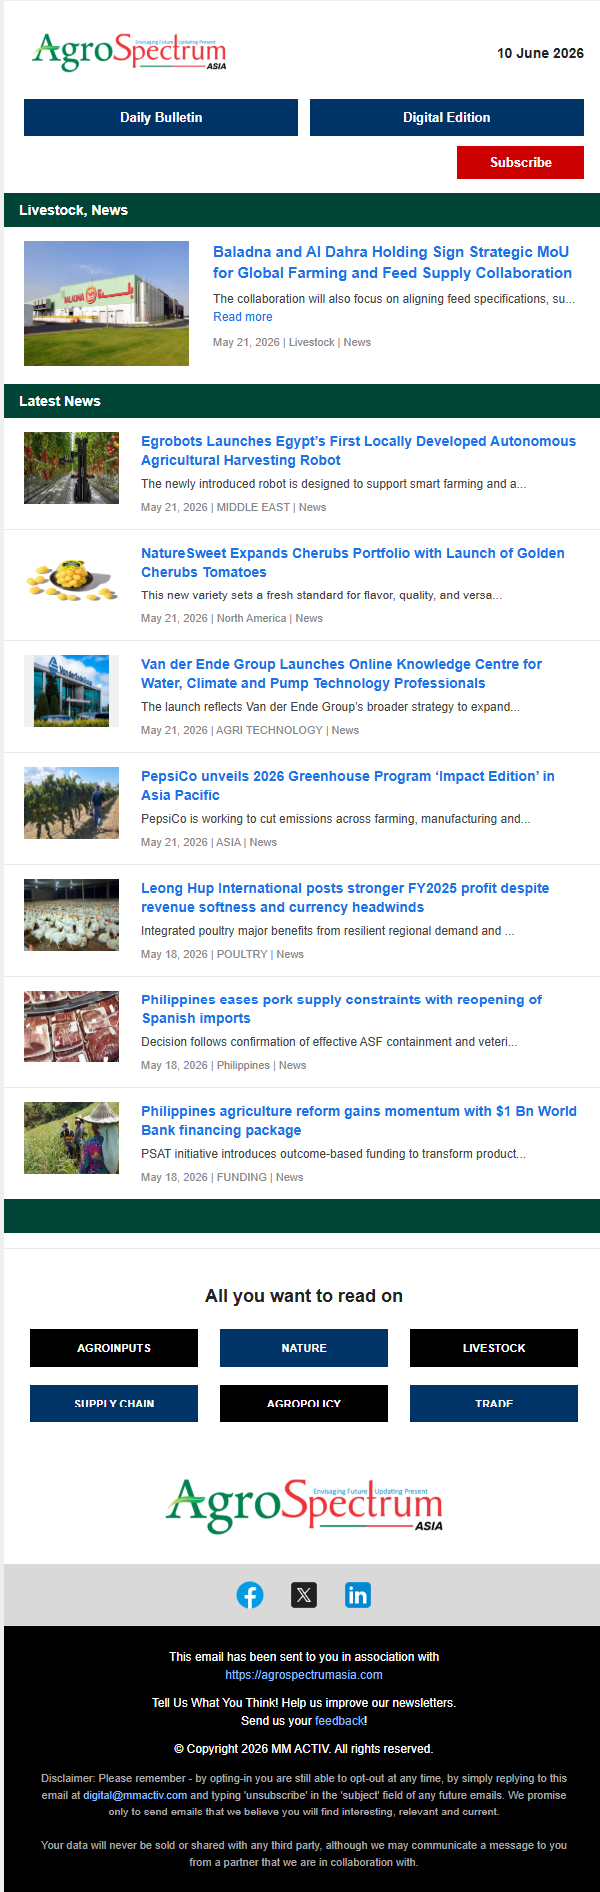Click the 10 June 2026 date text

pyautogui.click(x=540, y=53)
